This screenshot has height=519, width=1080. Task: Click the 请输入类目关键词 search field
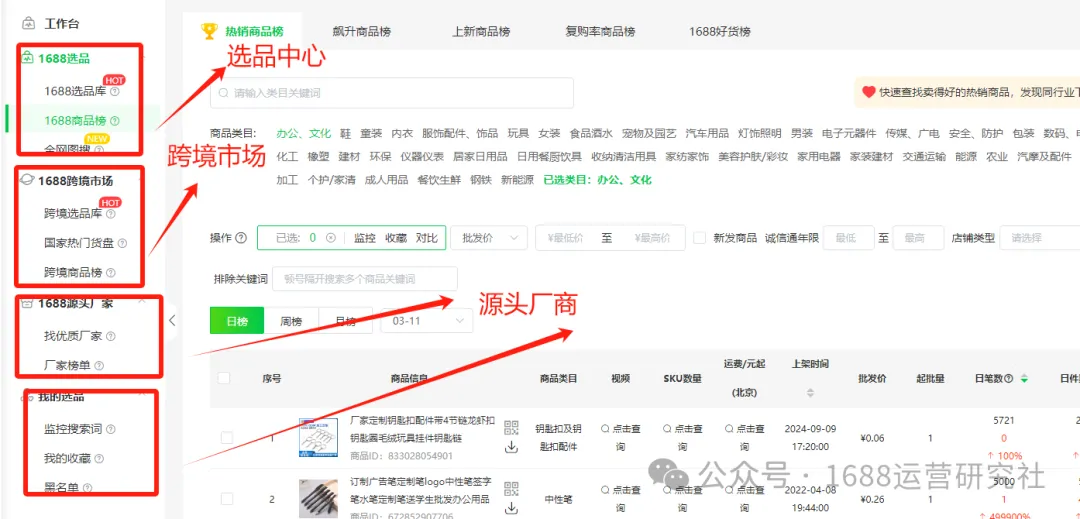tap(392, 93)
